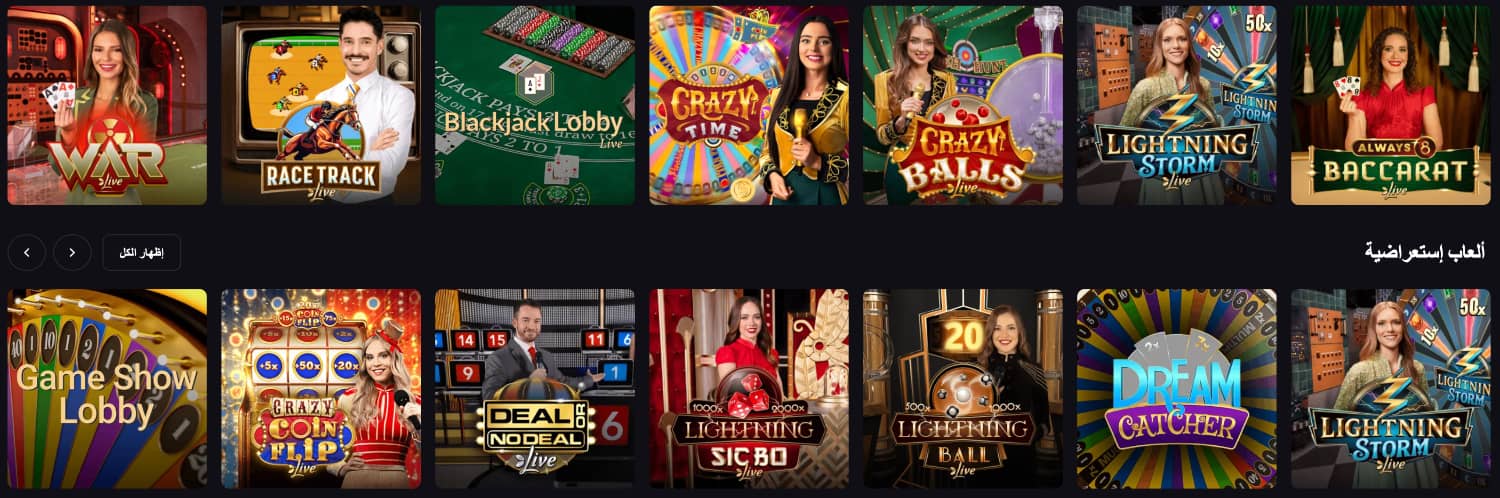Screen dimensions: 1500x498
Task: Play the Dream Catcher game
Action: (x=1177, y=389)
